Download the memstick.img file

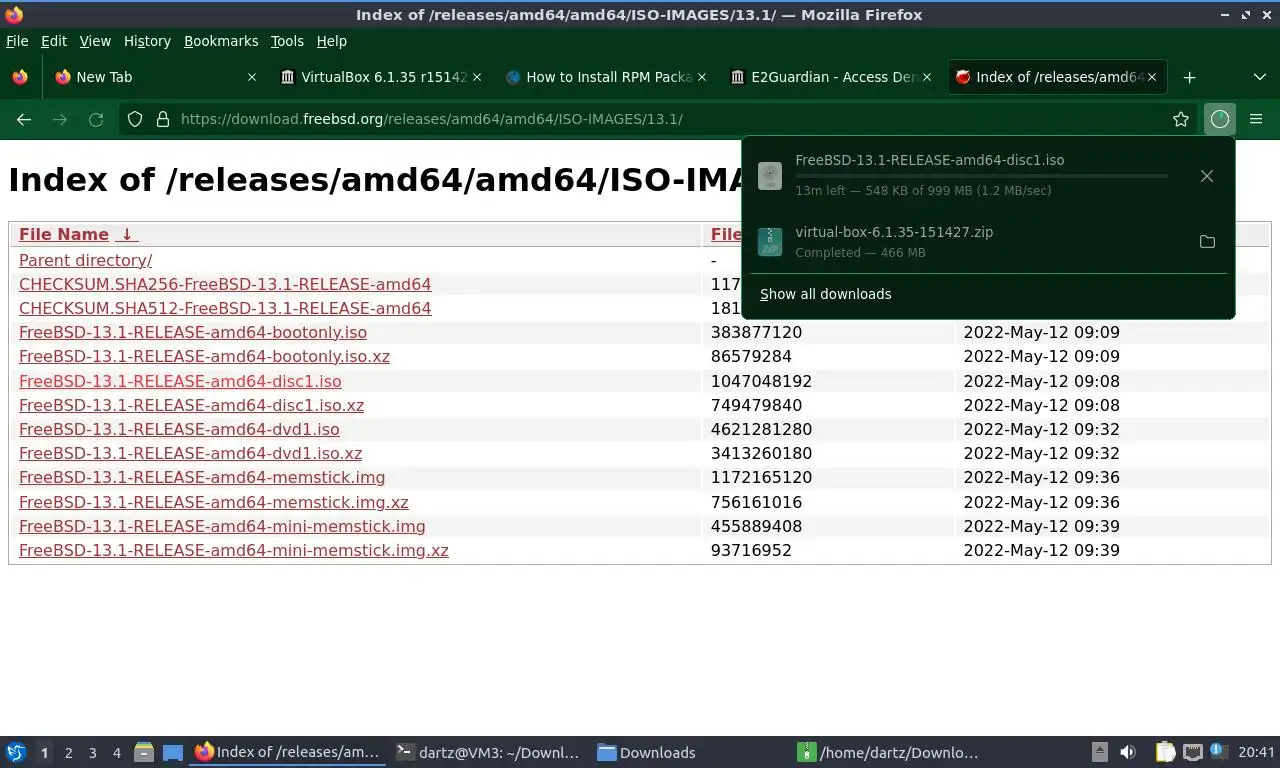[202, 477]
